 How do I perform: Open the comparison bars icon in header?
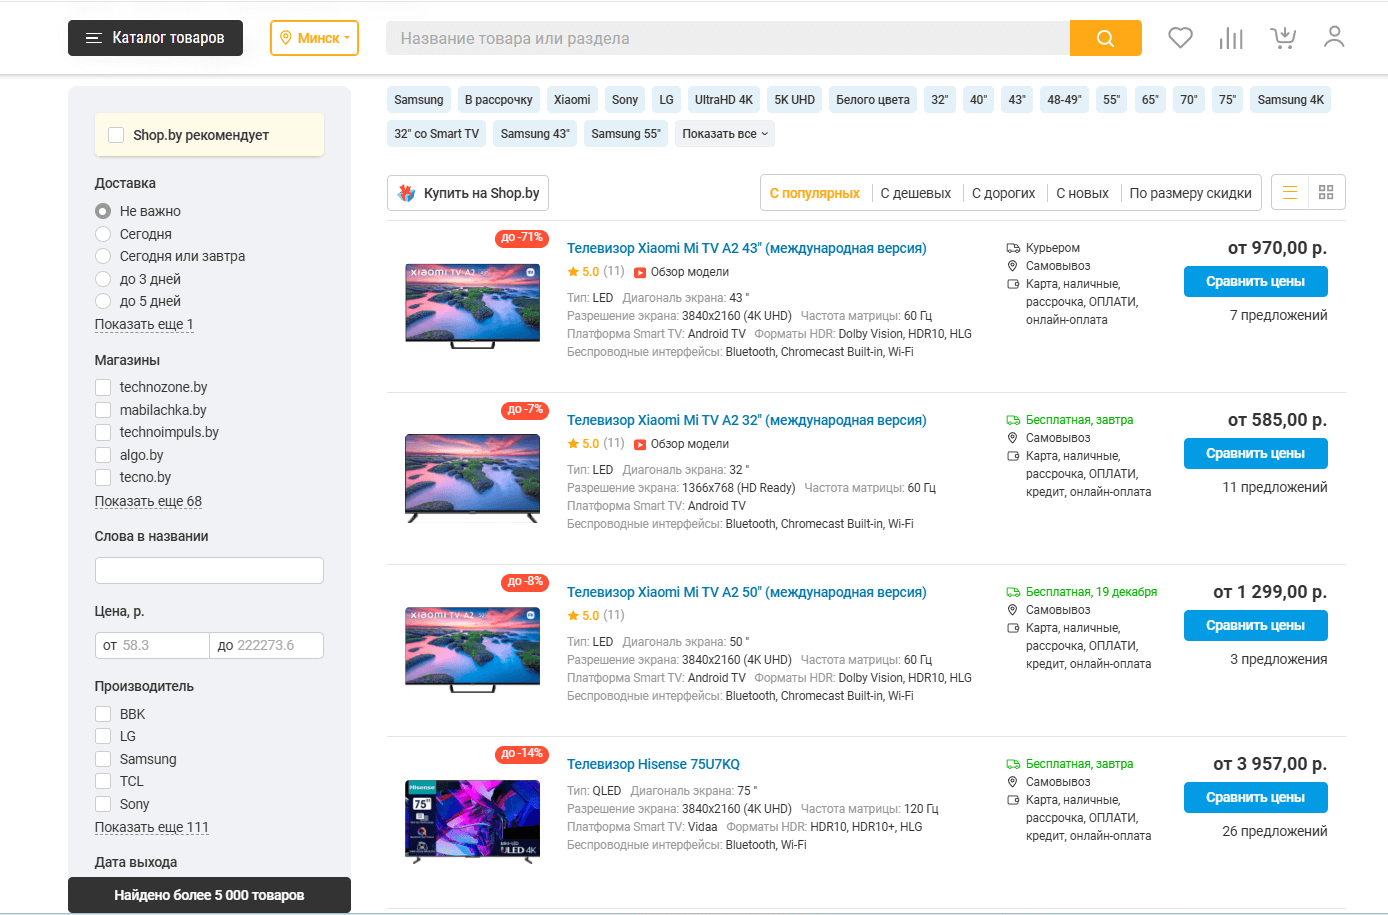coord(1231,38)
